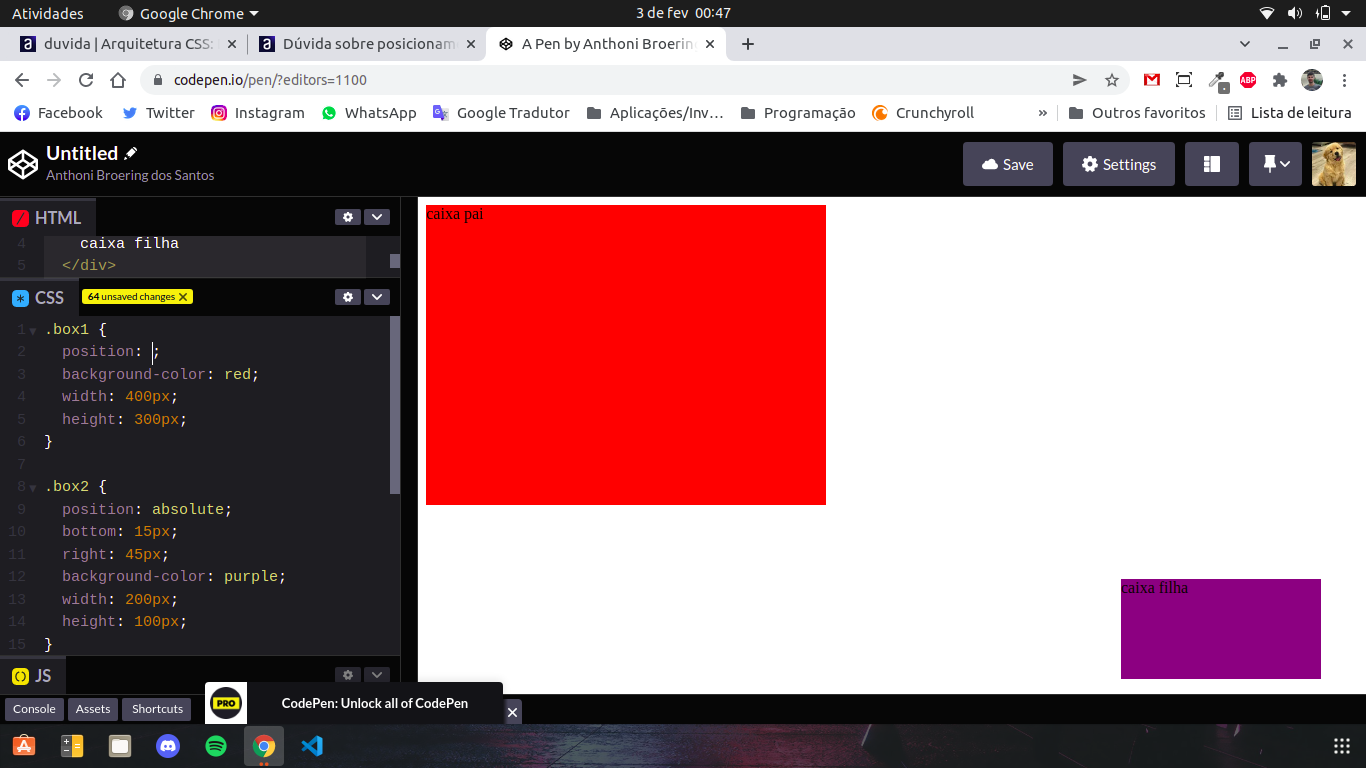
Task: Fold the .box1 CSS rule
Action: [x=33, y=330]
